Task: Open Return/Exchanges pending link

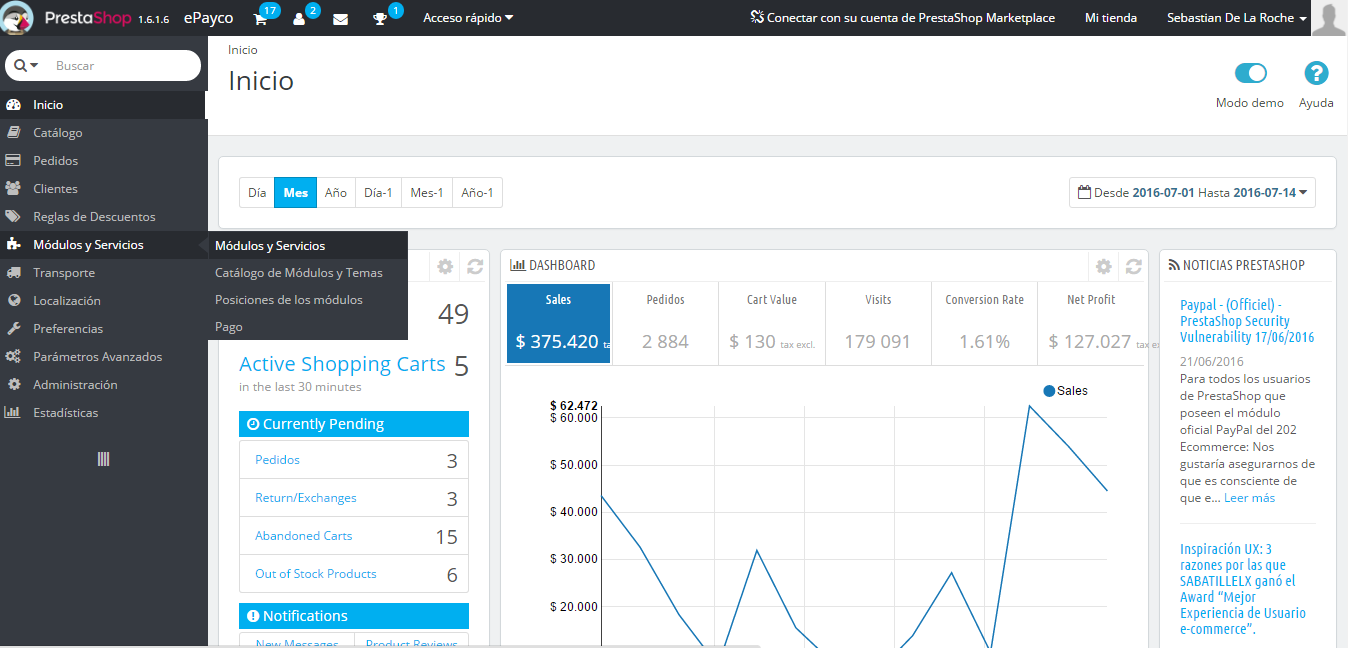Action: pos(306,498)
